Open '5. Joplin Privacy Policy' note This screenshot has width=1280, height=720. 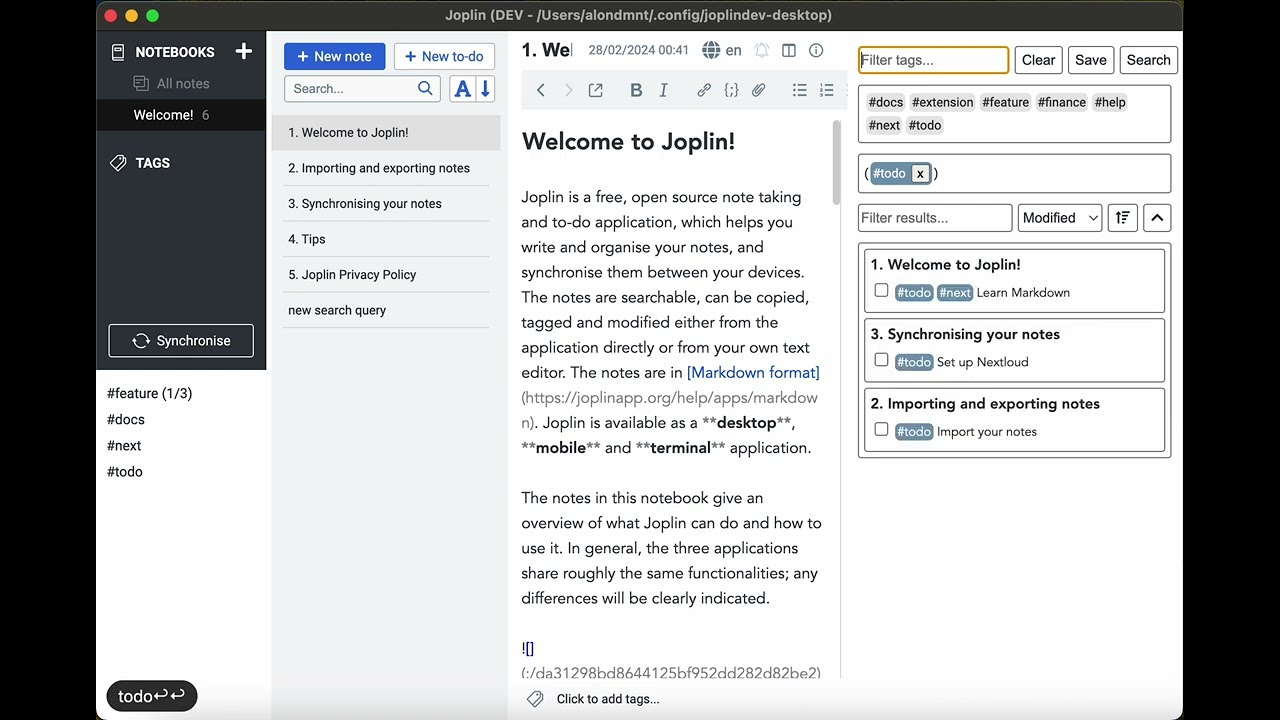[x=386, y=275]
